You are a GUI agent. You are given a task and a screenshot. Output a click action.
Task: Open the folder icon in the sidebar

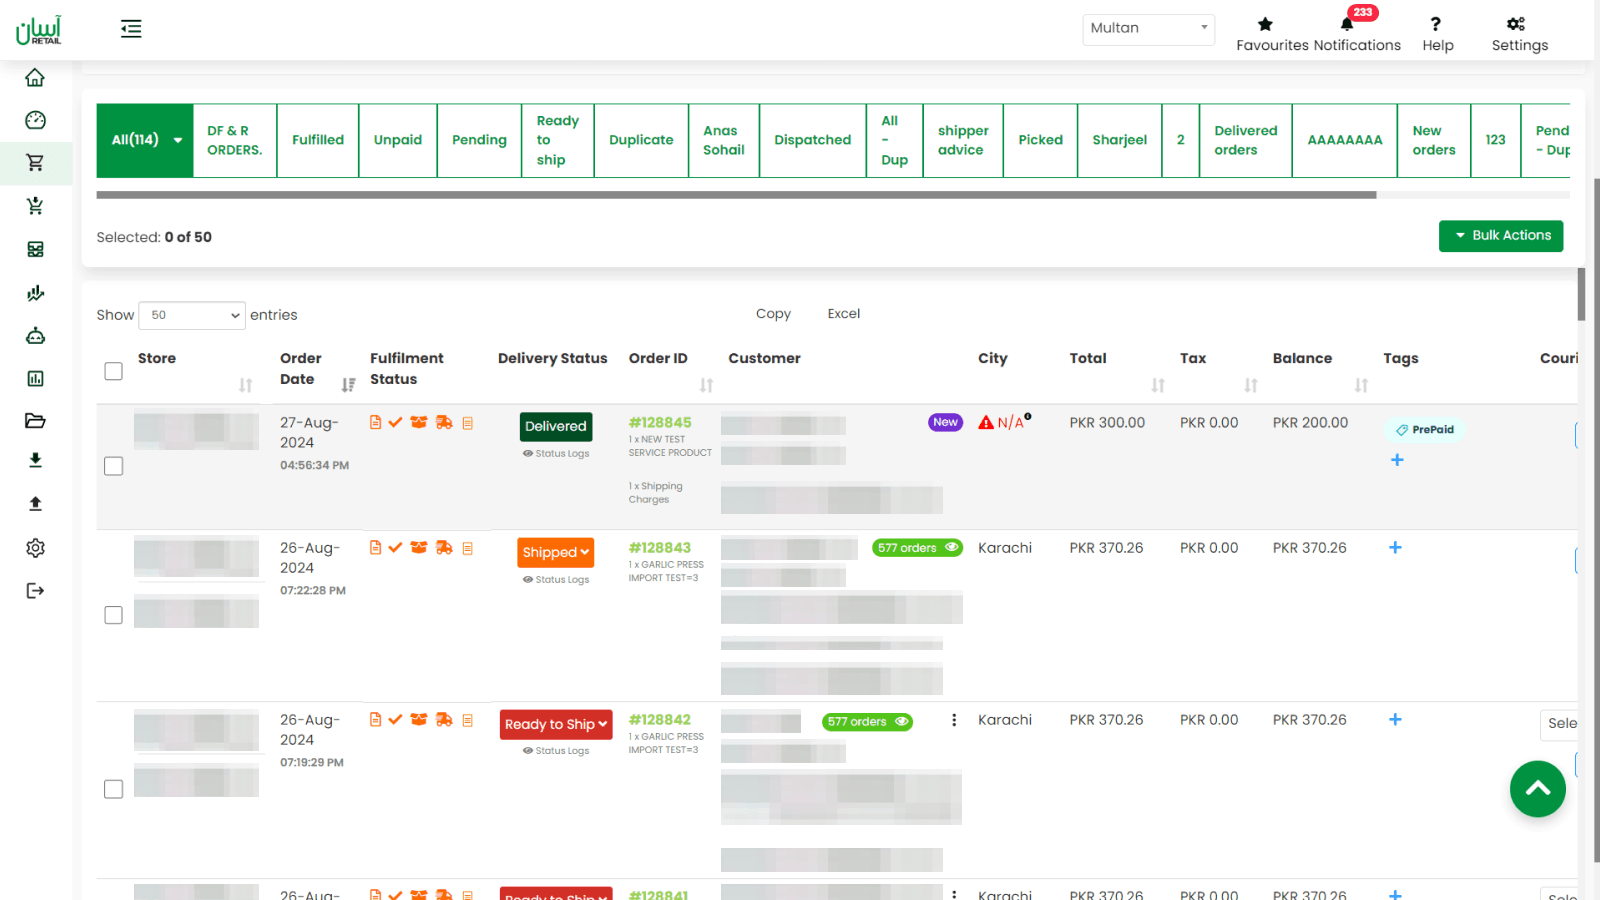[35, 420]
